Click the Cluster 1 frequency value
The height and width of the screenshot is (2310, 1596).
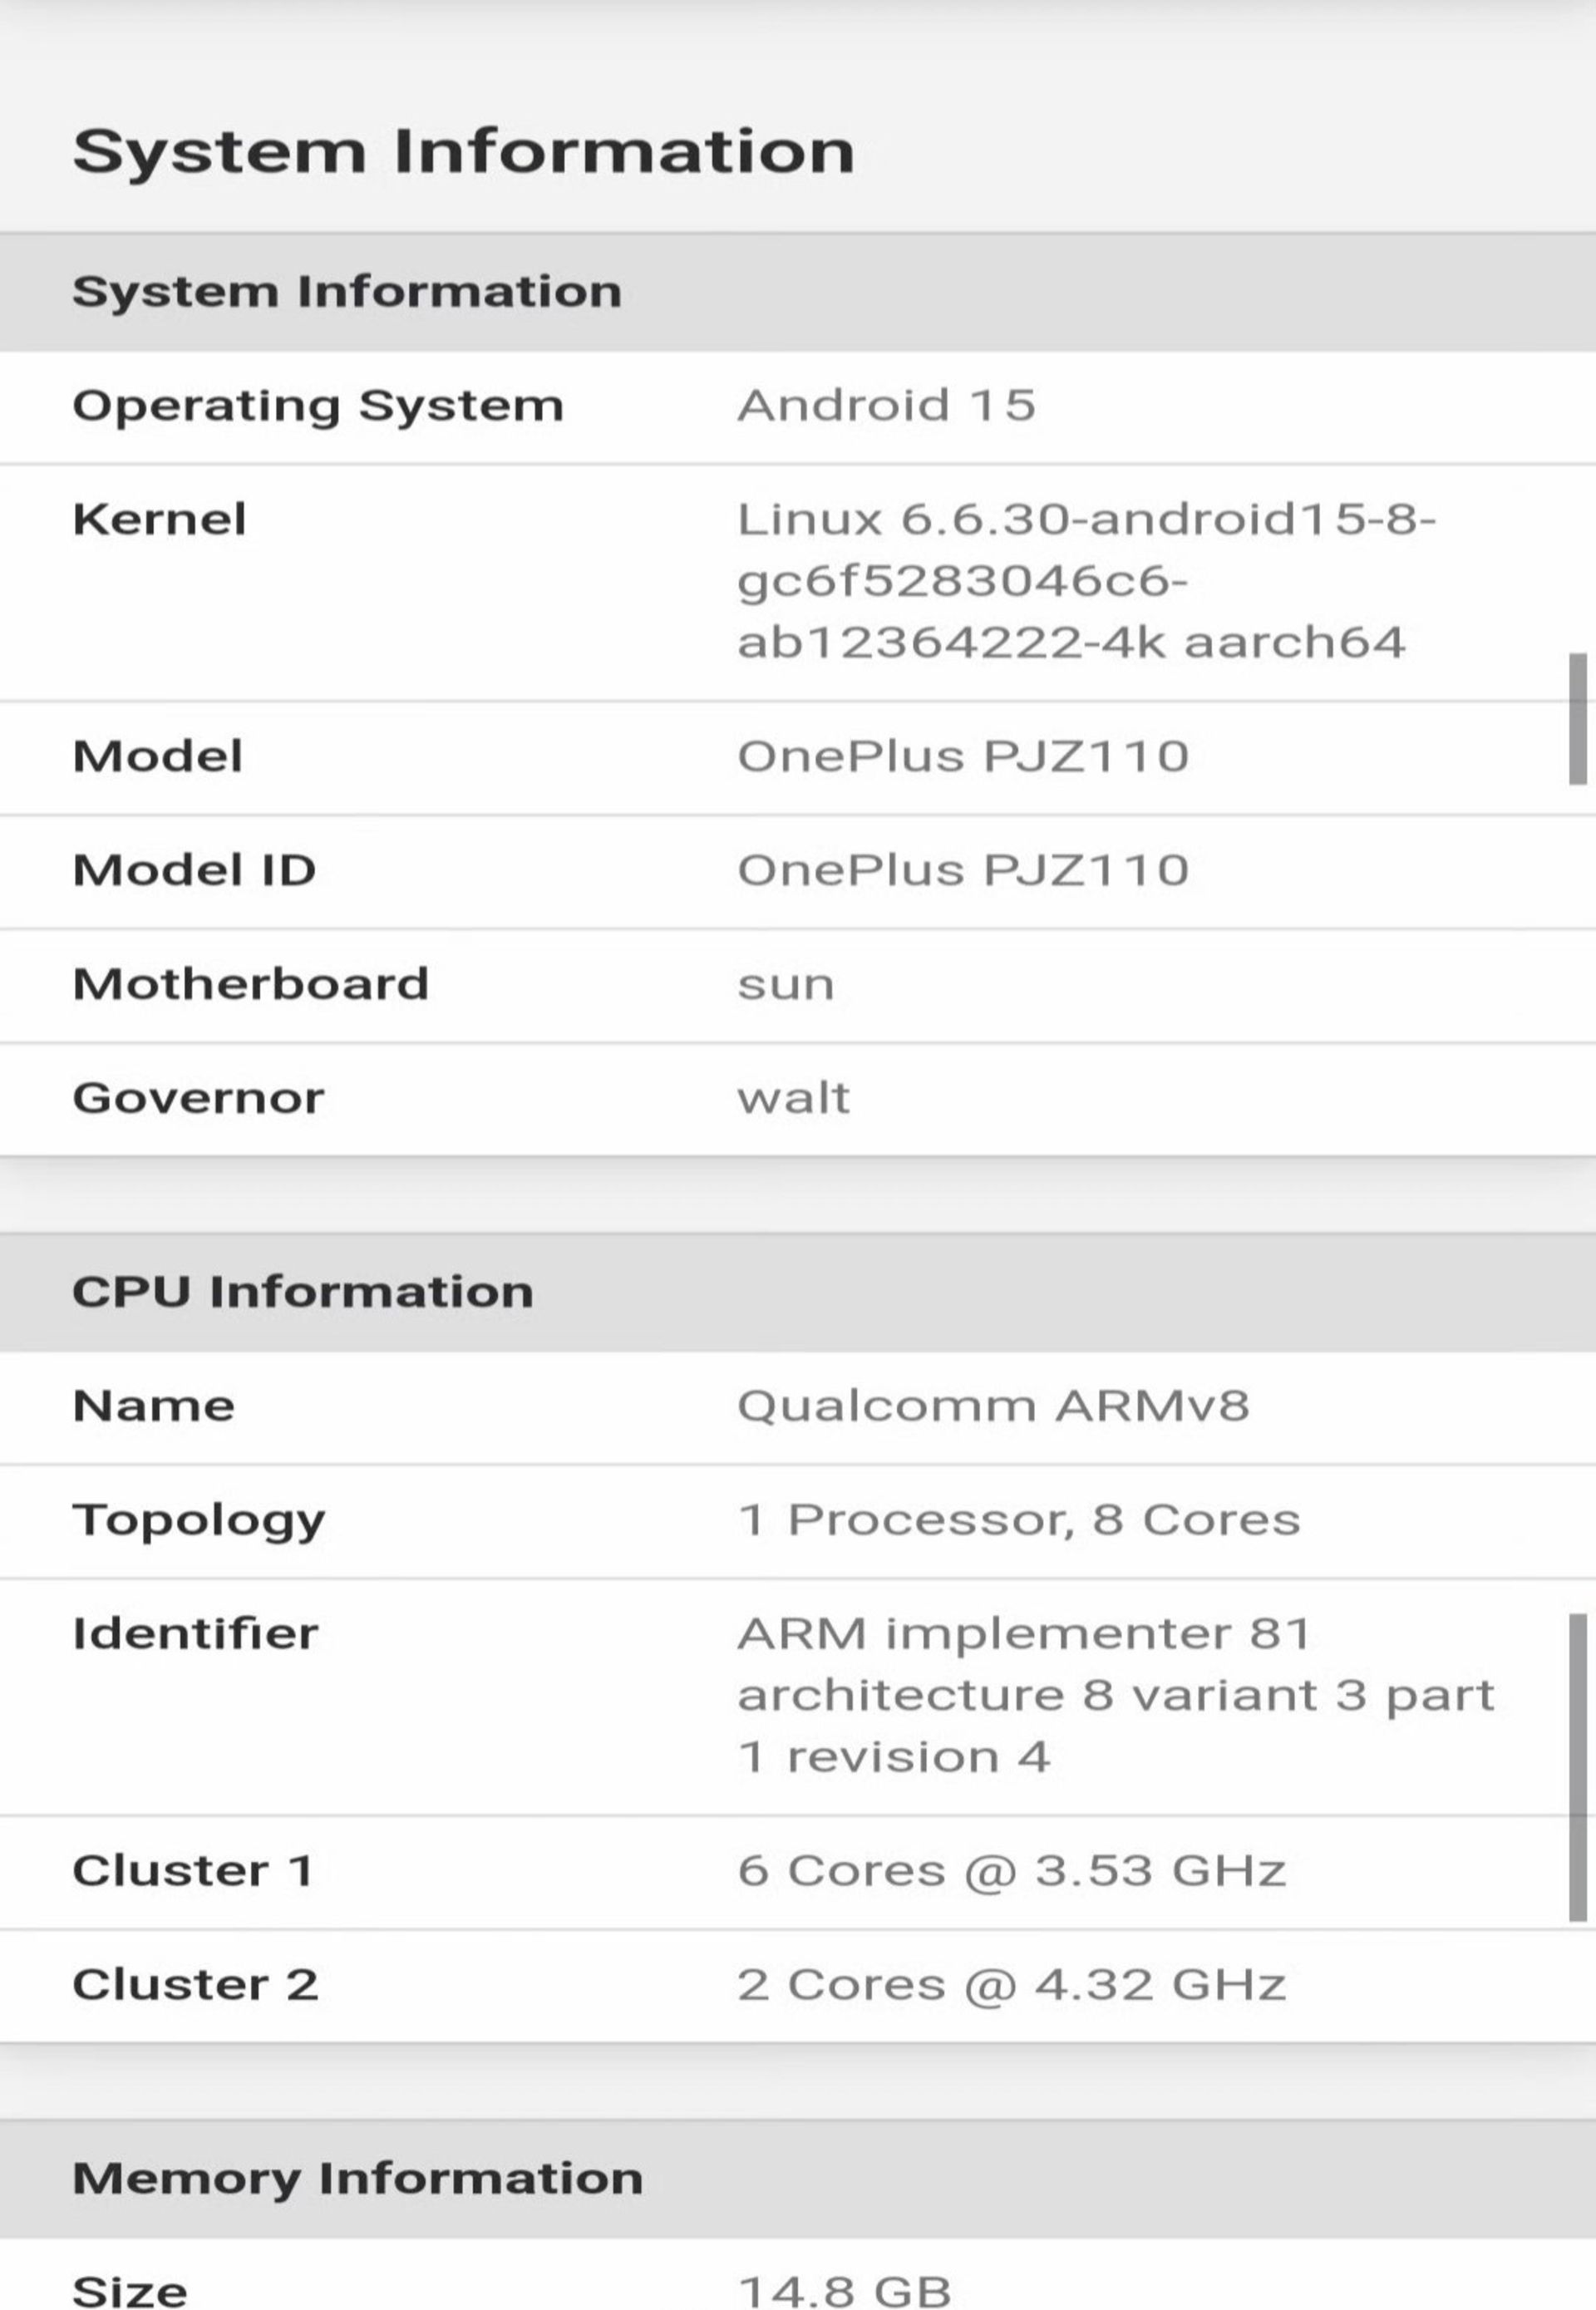pos(1012,1871)
